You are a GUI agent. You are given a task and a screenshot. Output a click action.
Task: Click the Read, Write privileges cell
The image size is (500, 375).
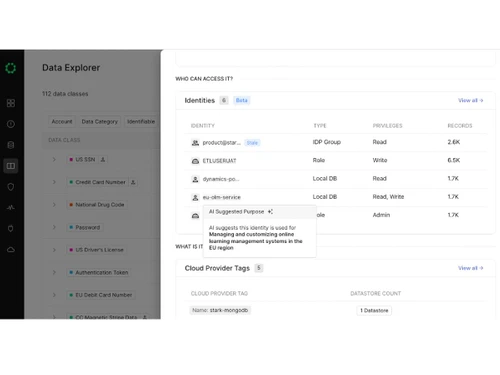388,197
